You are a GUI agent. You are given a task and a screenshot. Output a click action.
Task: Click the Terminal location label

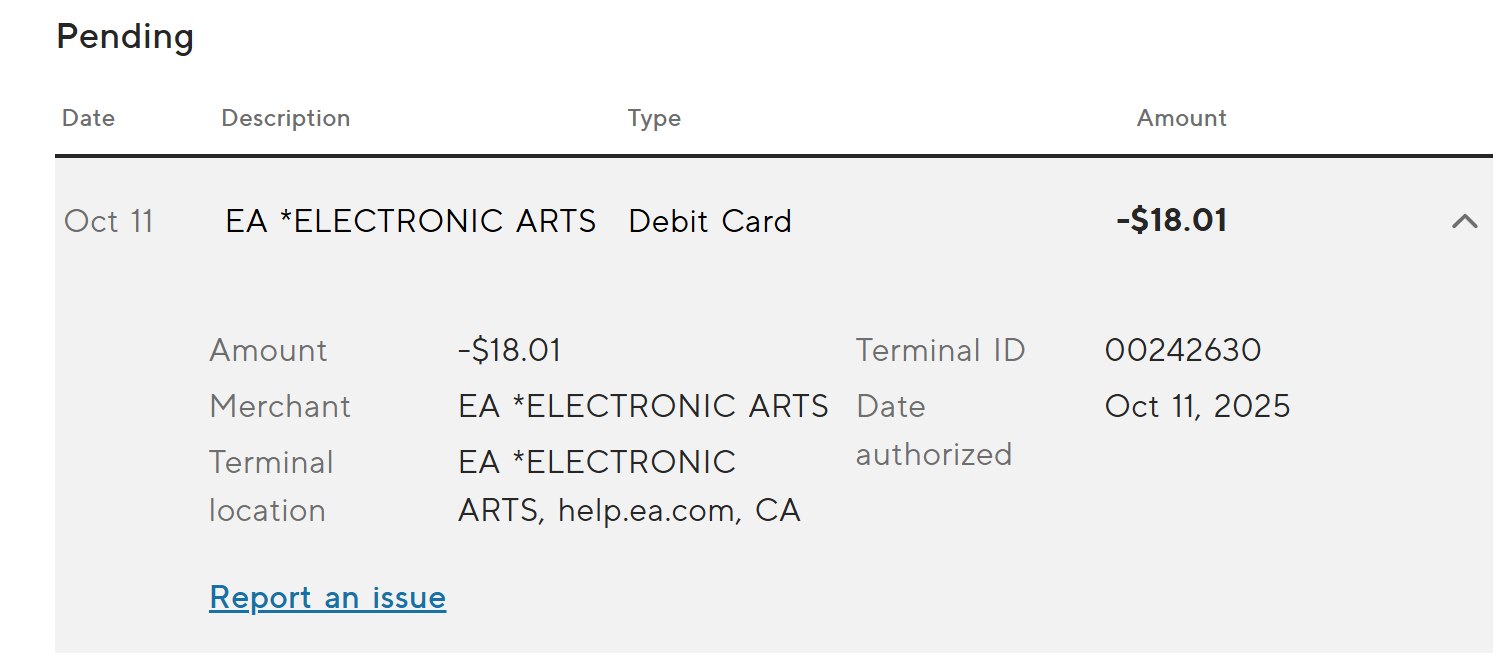[x=270, y=486]
